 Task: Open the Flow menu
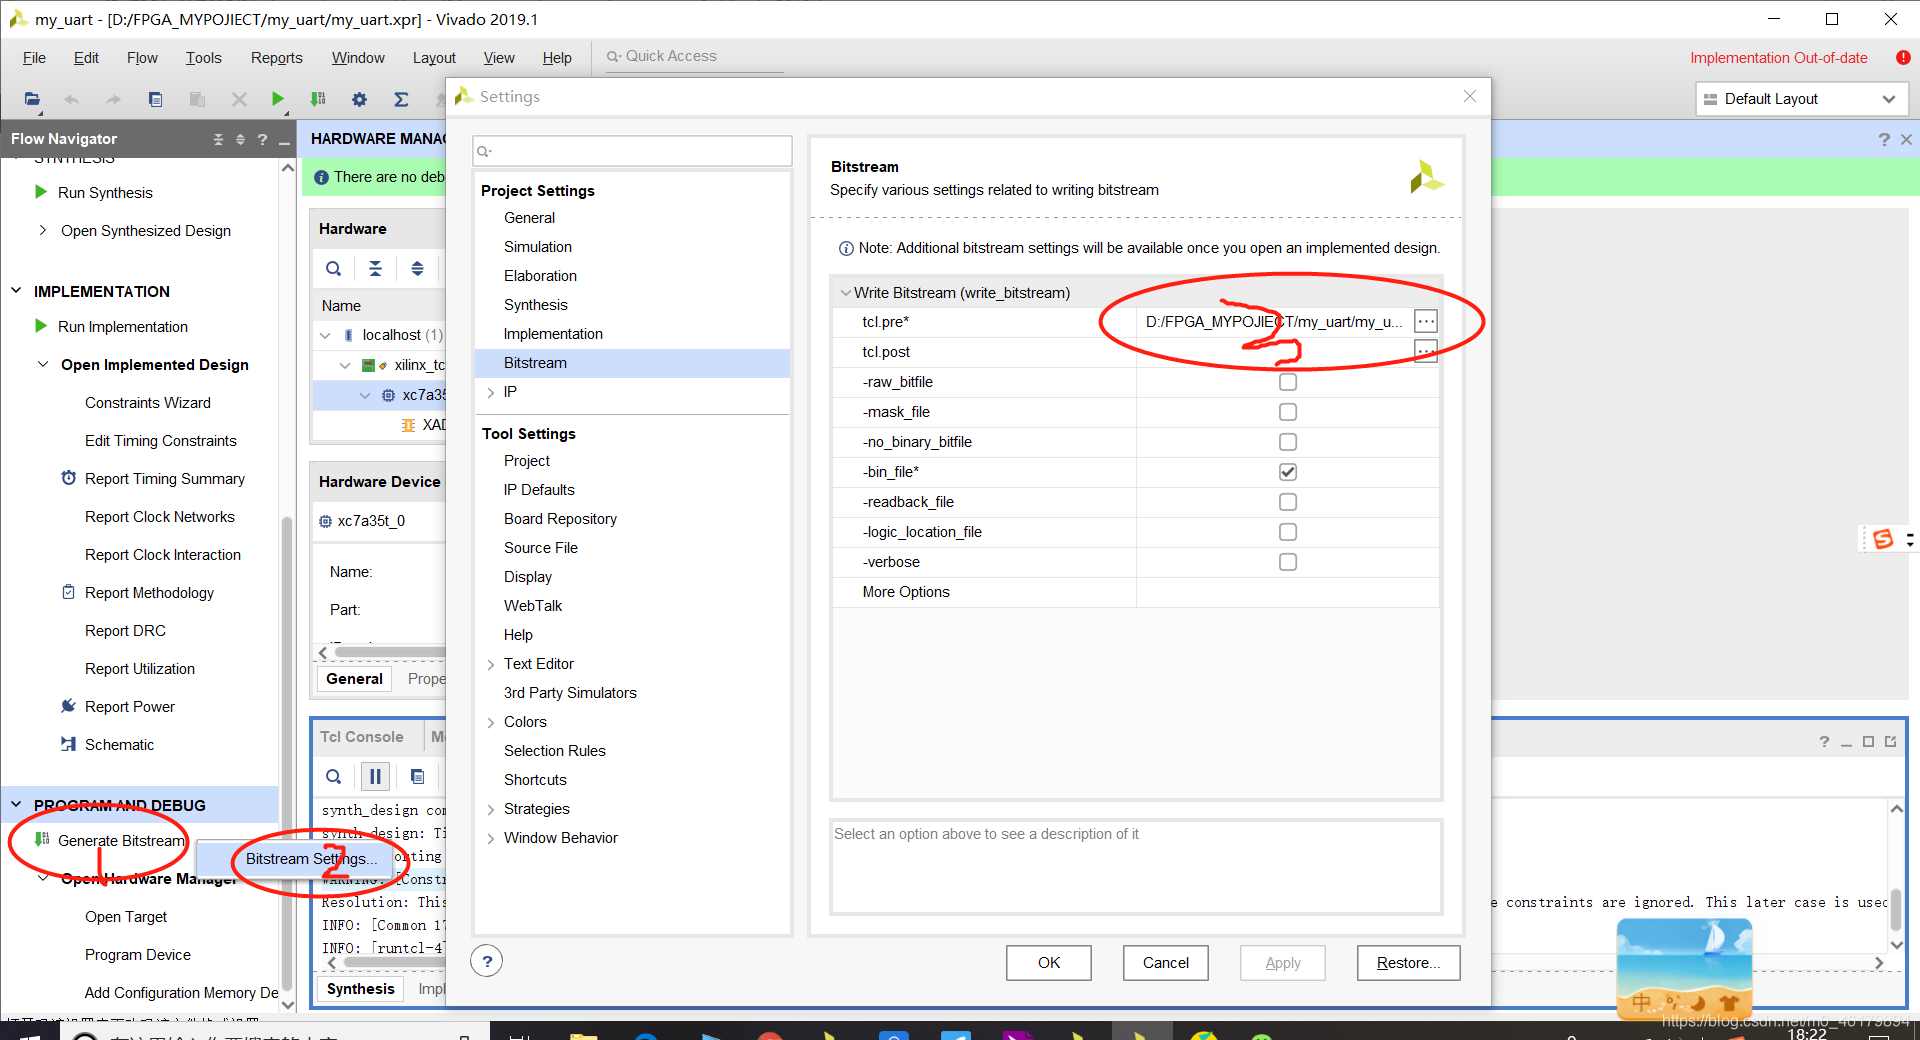pos(141,57)
